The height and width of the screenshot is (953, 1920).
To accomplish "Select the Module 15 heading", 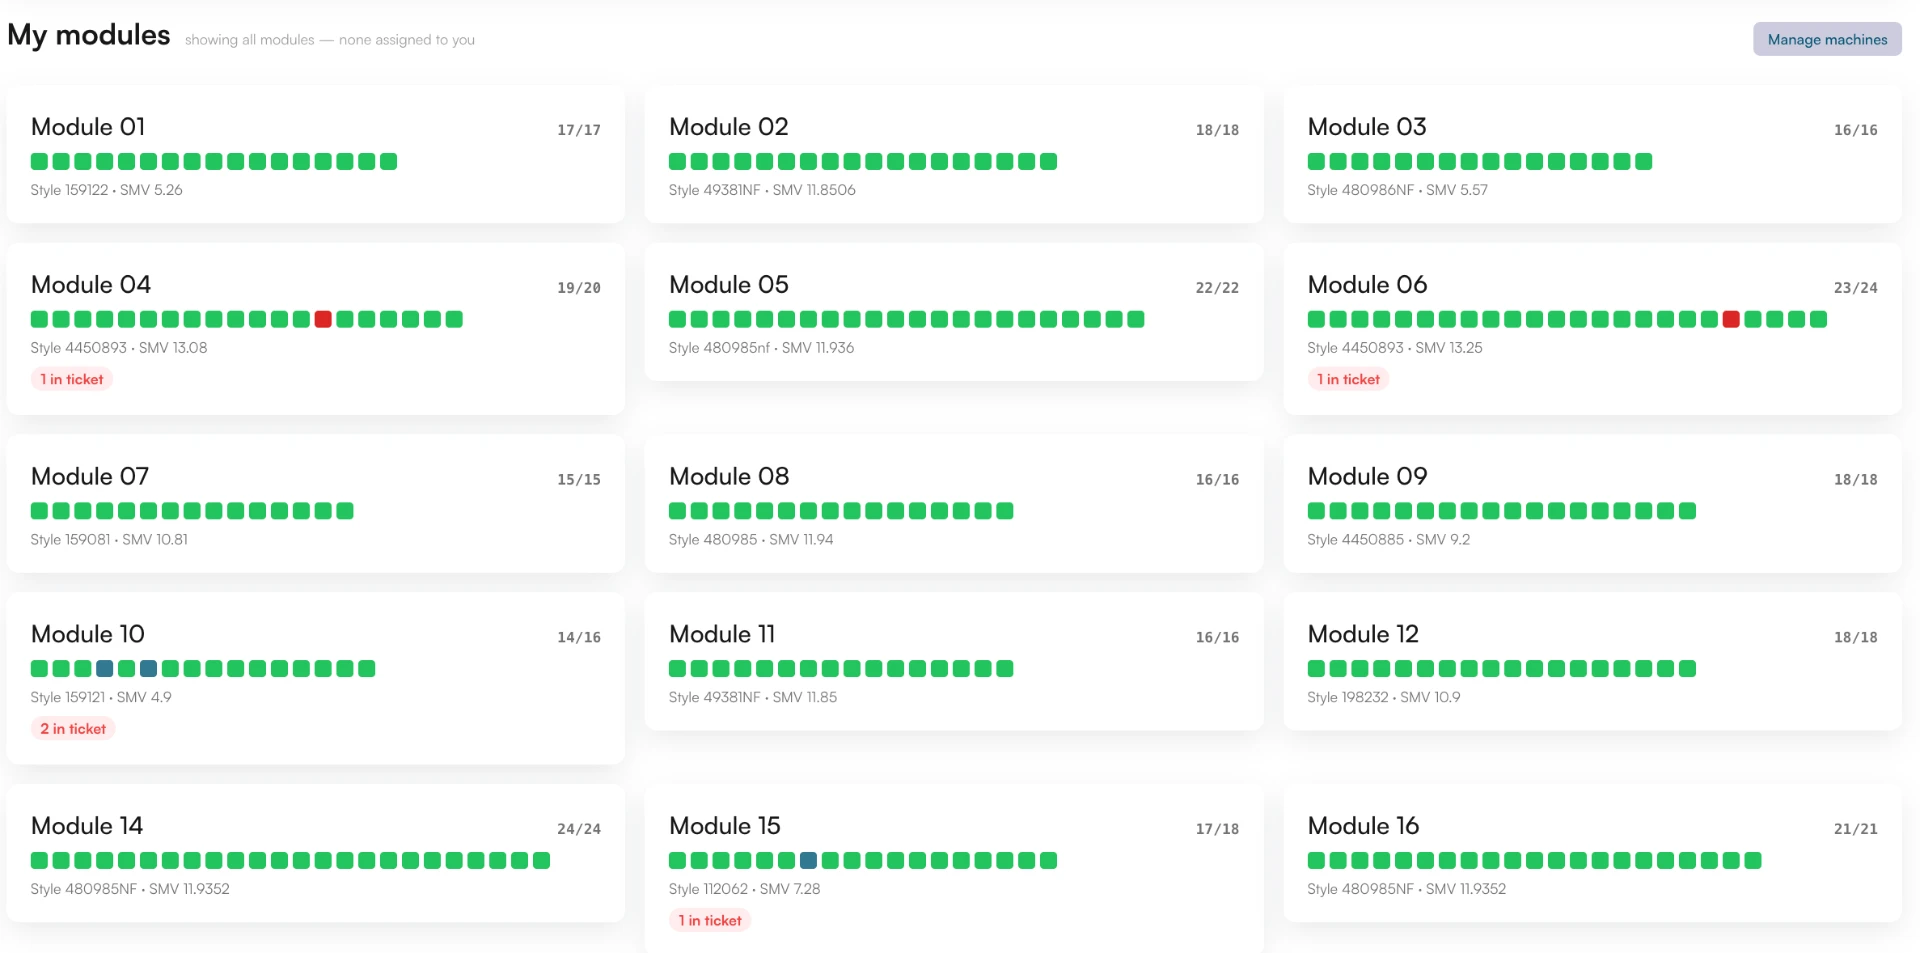I will [x=724, y=826].
